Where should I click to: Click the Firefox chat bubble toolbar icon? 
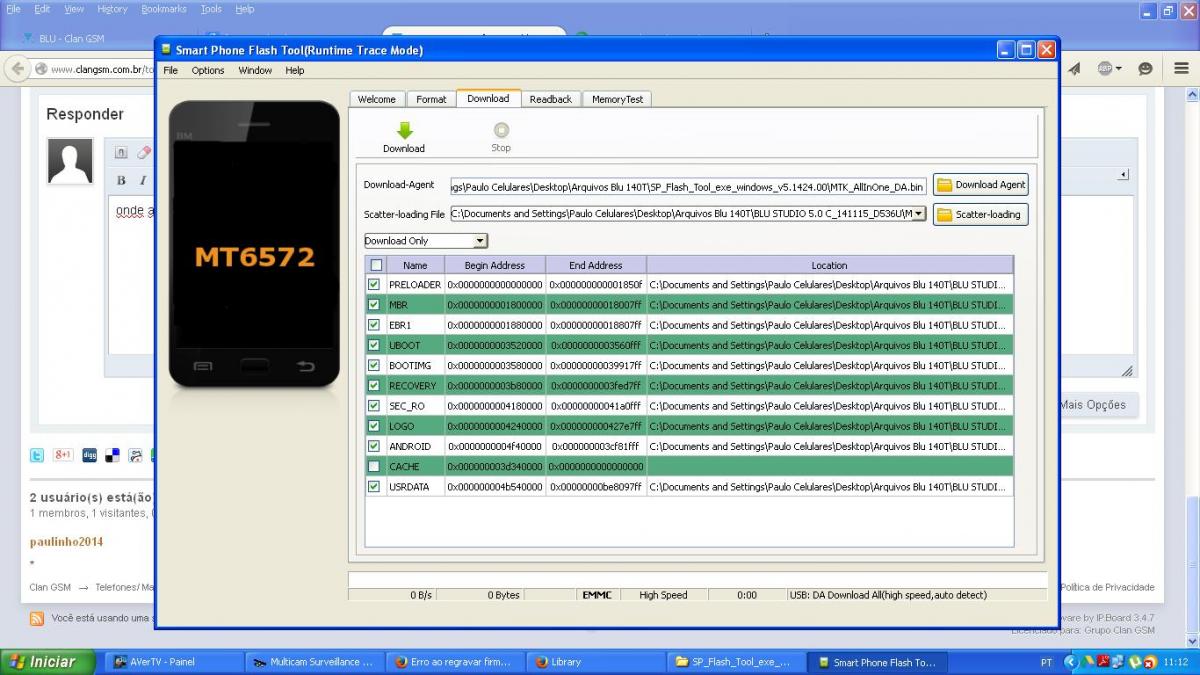click(x=1145, y=68)
